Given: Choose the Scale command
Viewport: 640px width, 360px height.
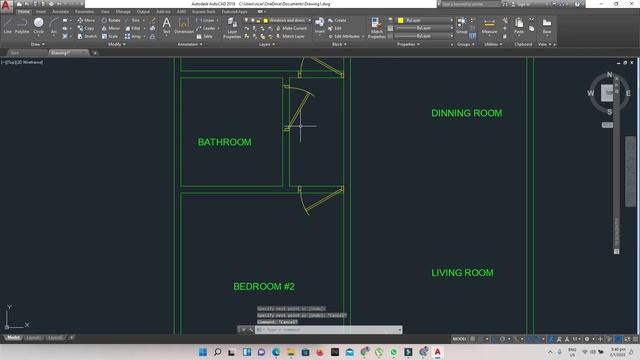Looking at the screenshot, I should [x=110, y=36].
